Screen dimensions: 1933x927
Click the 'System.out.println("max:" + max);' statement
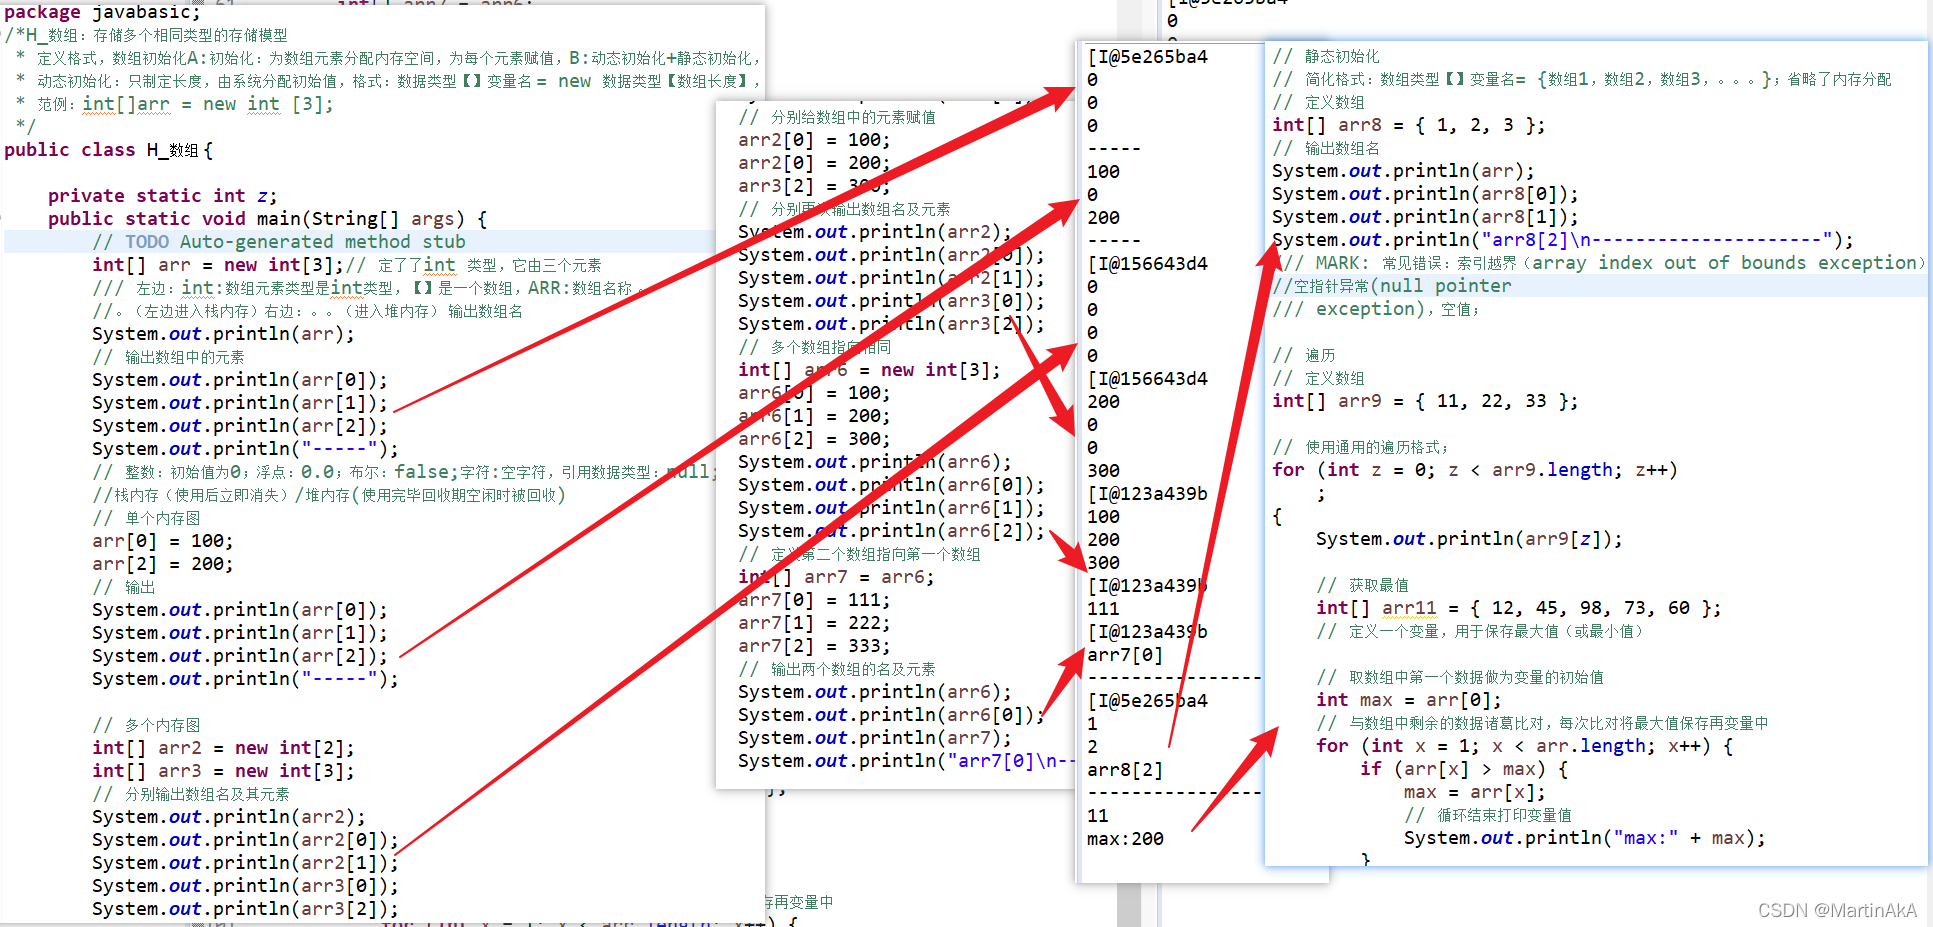(1585, 838)
